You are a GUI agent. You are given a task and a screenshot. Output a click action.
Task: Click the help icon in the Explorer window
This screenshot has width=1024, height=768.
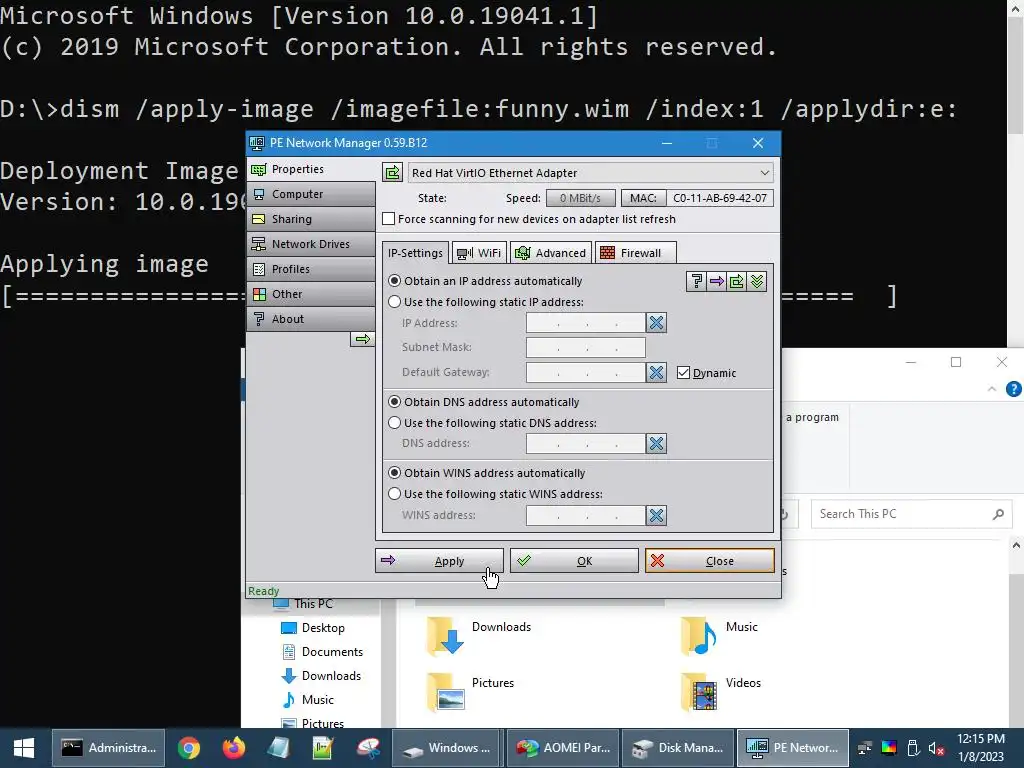tap(1014, 389)
